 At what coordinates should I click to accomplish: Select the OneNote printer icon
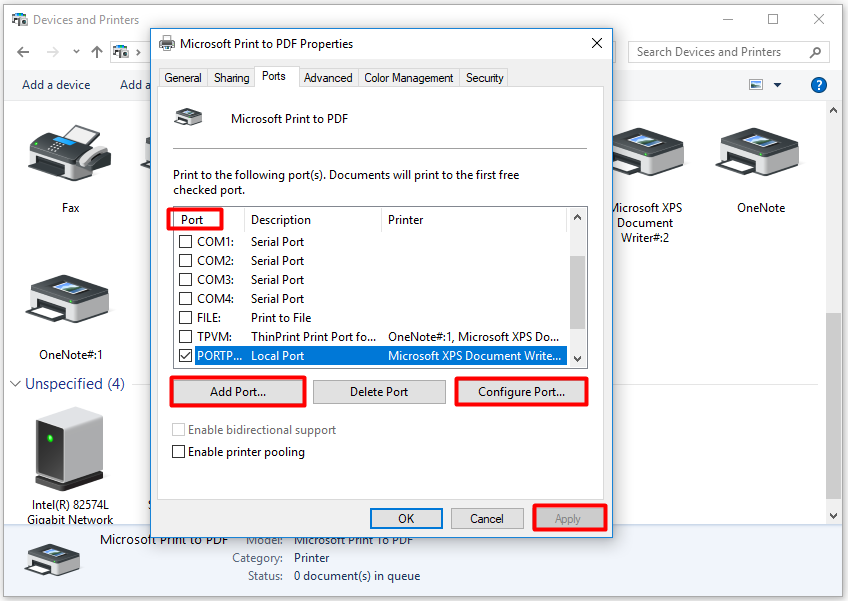coord(758,153)
